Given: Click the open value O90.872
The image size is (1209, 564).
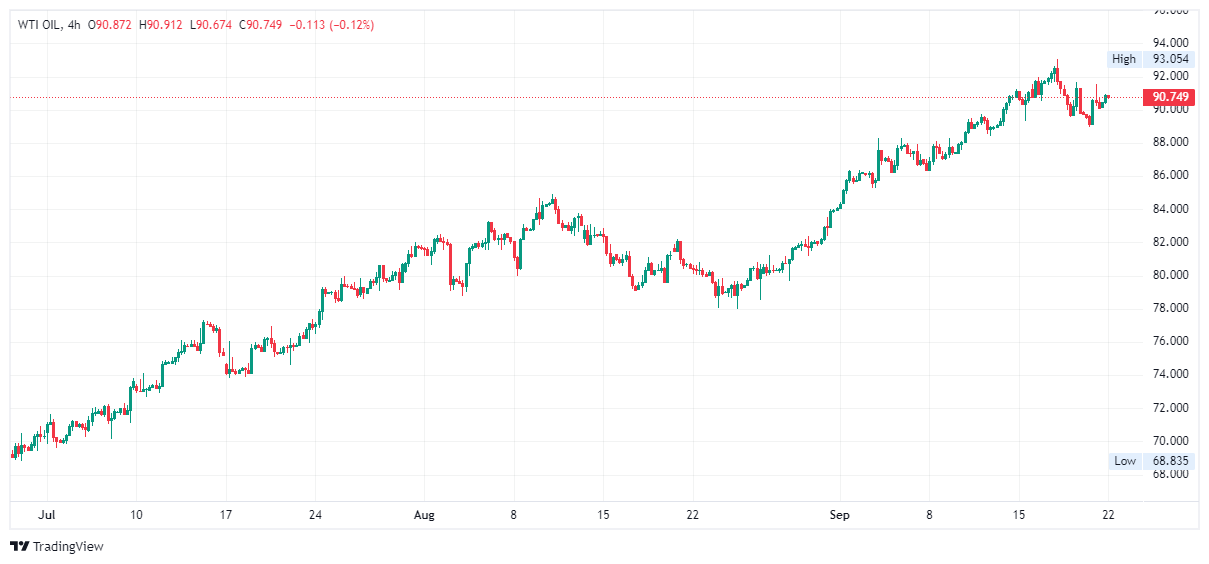Looking at the screenshot, I should click(x=112, y=24).
